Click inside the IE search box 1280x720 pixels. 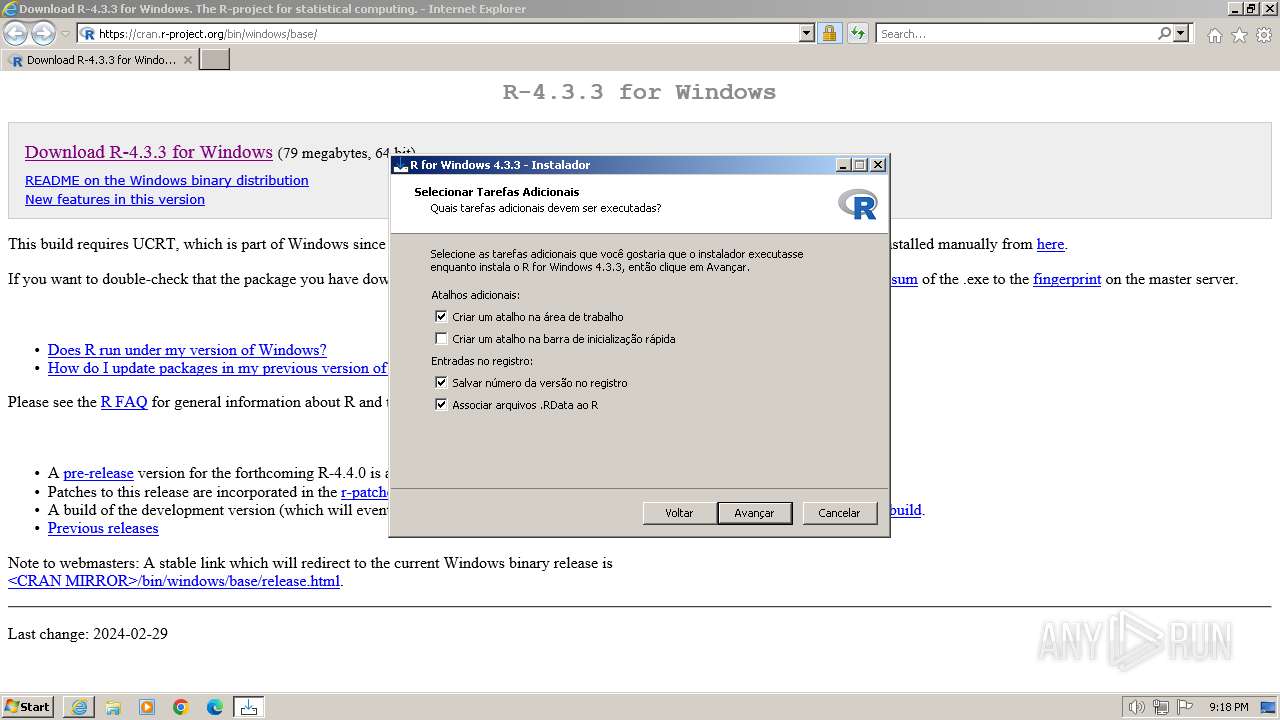pyautogui.click(x=1015, y=34)
